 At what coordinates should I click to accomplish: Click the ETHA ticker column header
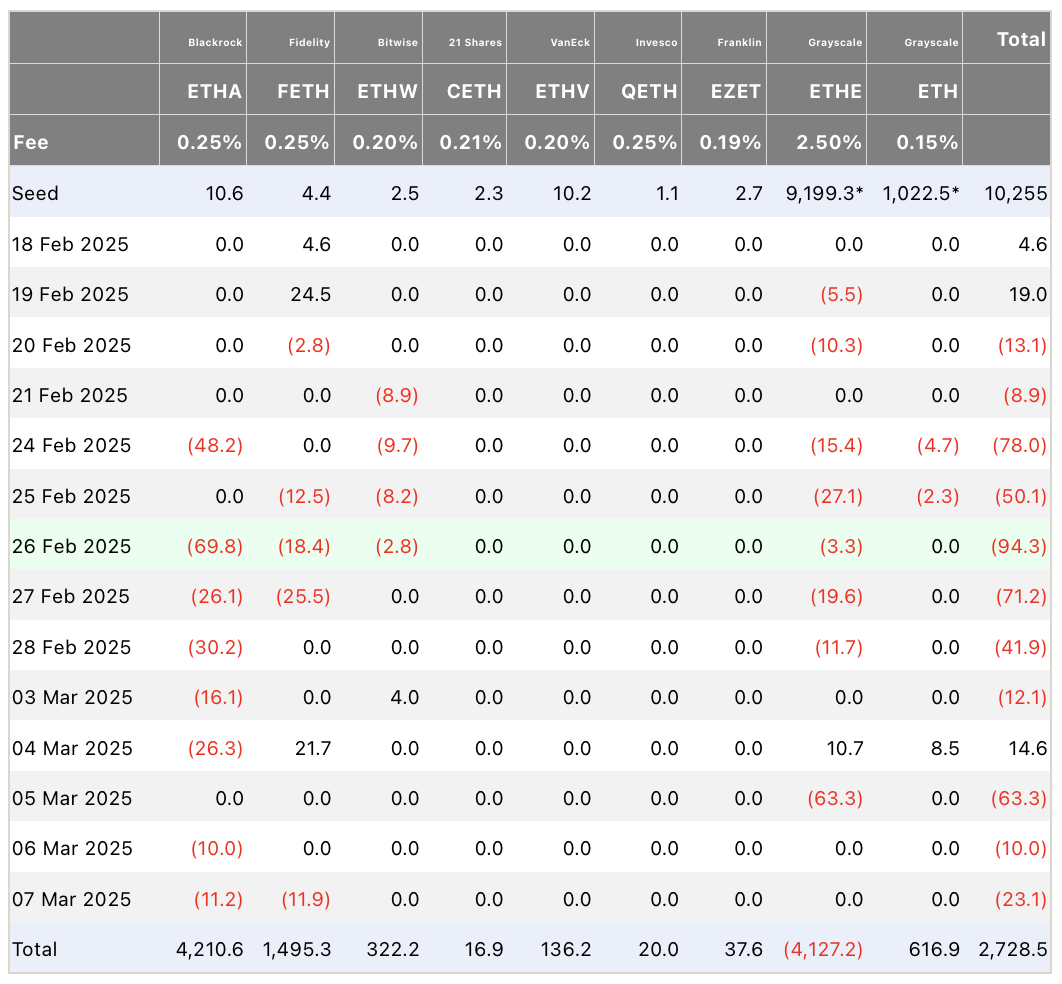pyautogui.click(x=214, y=91)
